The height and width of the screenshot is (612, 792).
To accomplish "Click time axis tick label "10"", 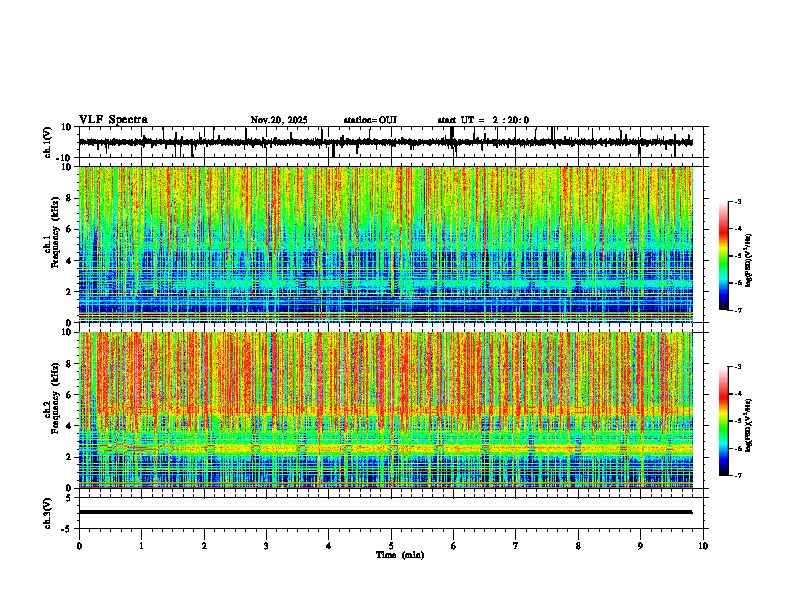I will point(703,546).
